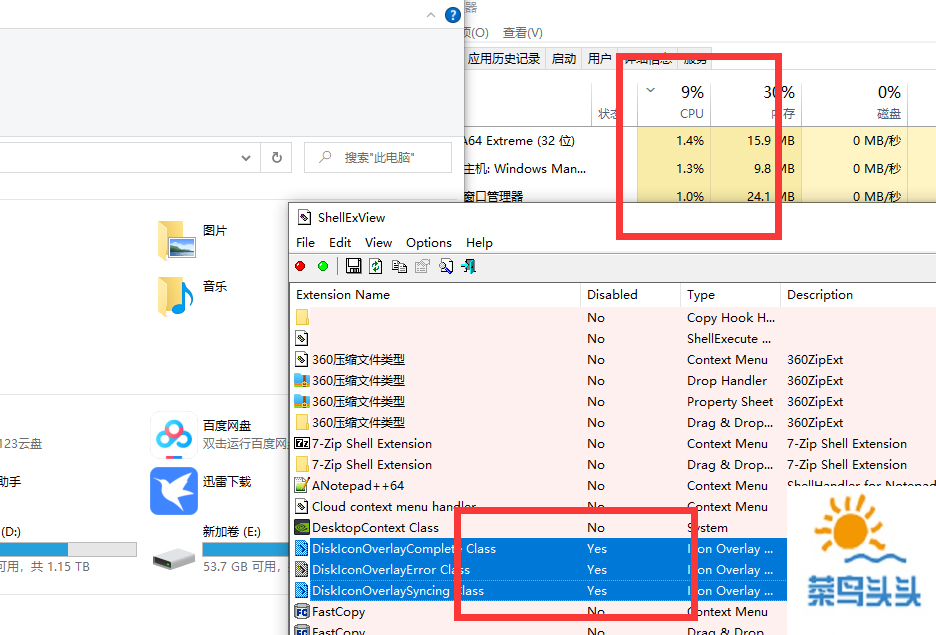Image resolution: width=936 pixels, height=635 pixels.
Task: Open the address bar history dropdown
Action: click(246, 158)
